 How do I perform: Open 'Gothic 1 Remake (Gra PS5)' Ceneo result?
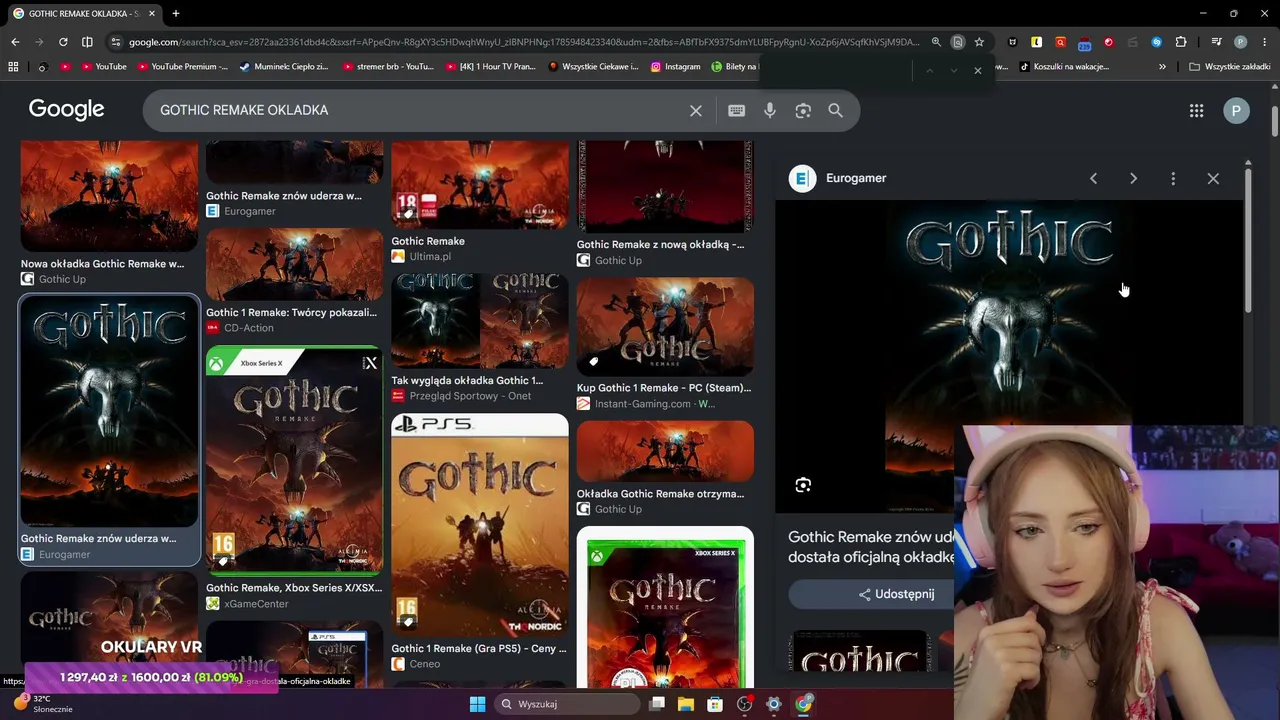click(479, 649)
